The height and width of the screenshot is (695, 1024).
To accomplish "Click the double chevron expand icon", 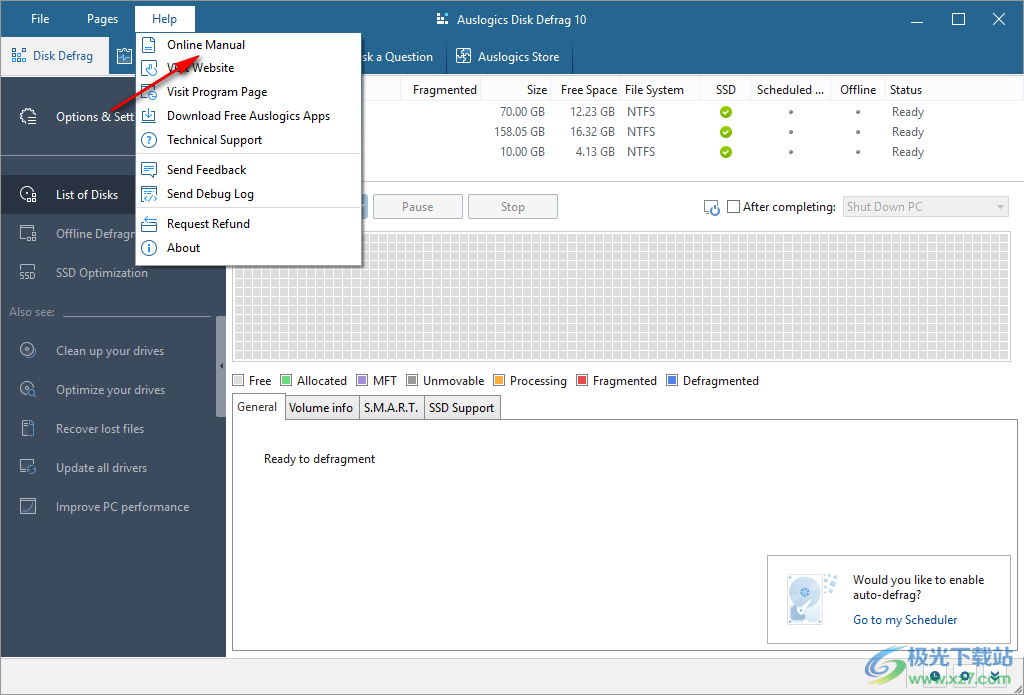I will tap(995, 677).
